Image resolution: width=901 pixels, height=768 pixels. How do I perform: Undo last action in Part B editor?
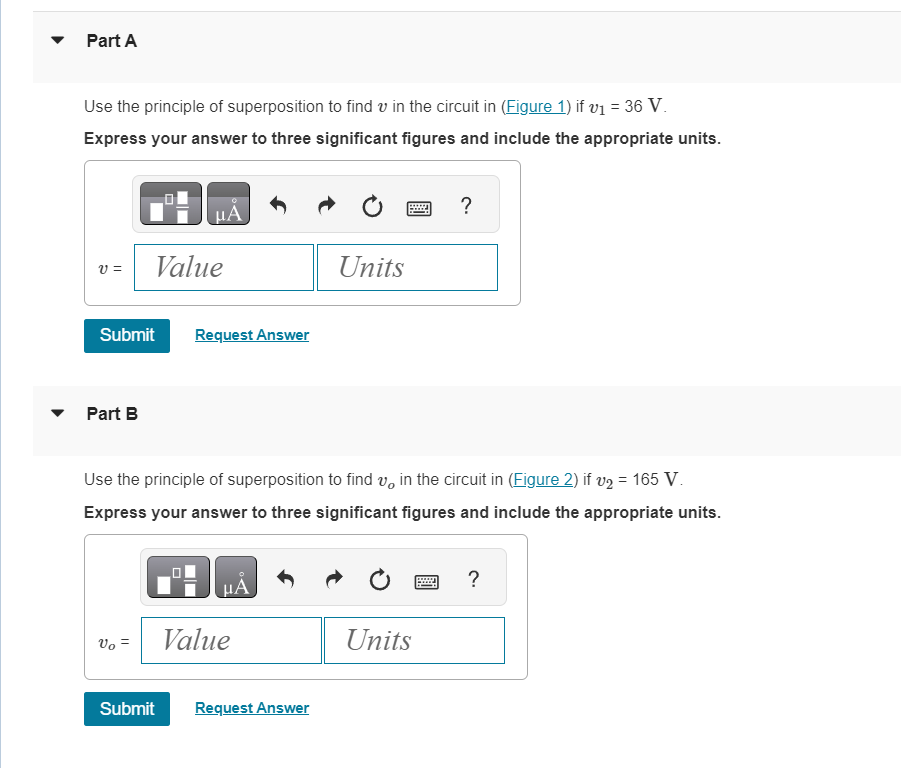(x=285, y=579)
